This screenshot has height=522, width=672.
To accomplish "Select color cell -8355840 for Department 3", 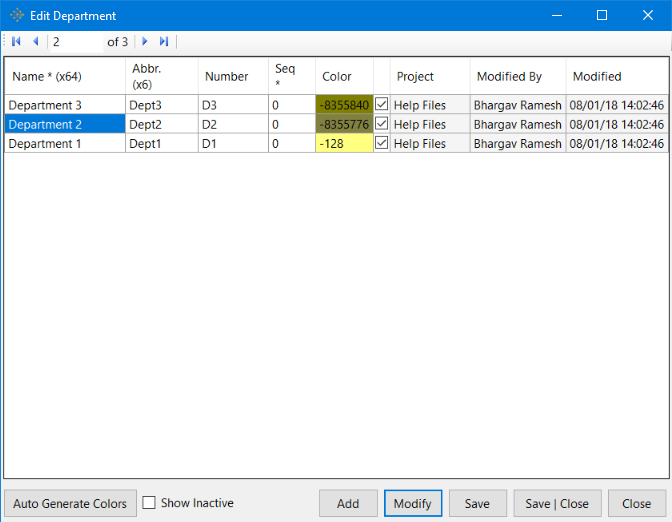I will point(344,105).
